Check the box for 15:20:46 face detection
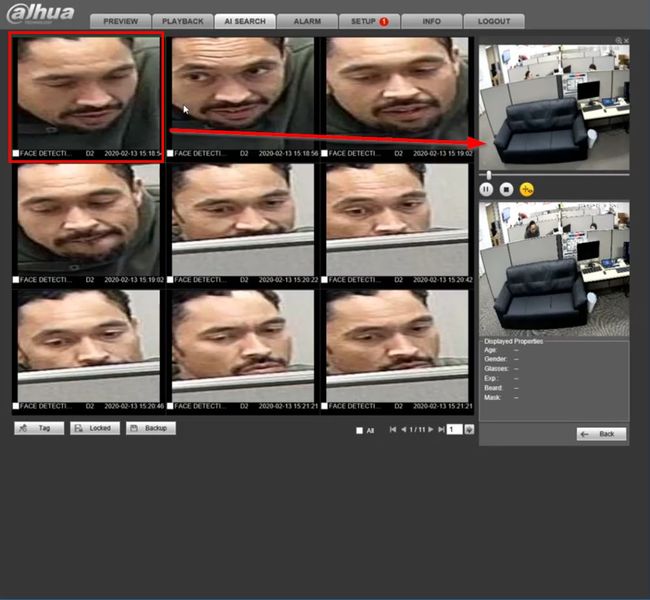The width and height of the screenshot is (650, 600). [x=16, y=406]
